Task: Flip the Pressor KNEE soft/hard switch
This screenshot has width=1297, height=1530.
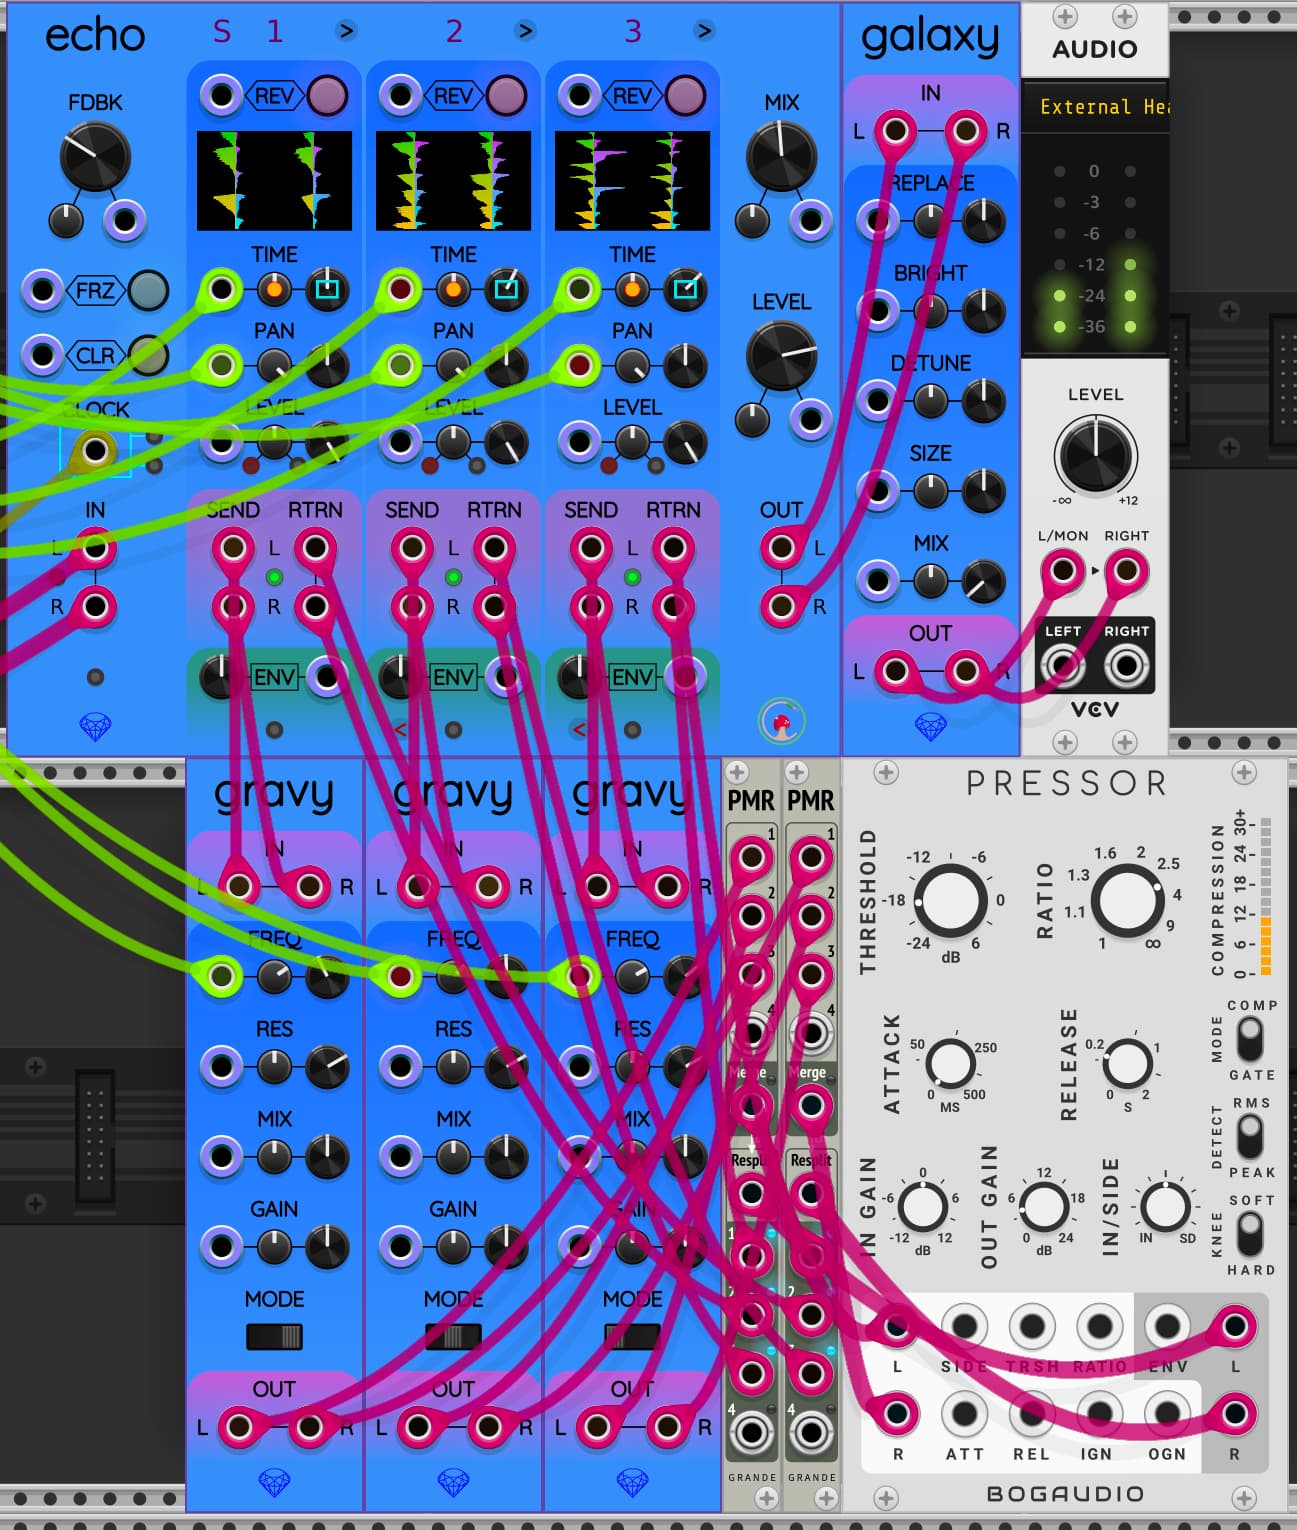Action: (1249, 1234)
